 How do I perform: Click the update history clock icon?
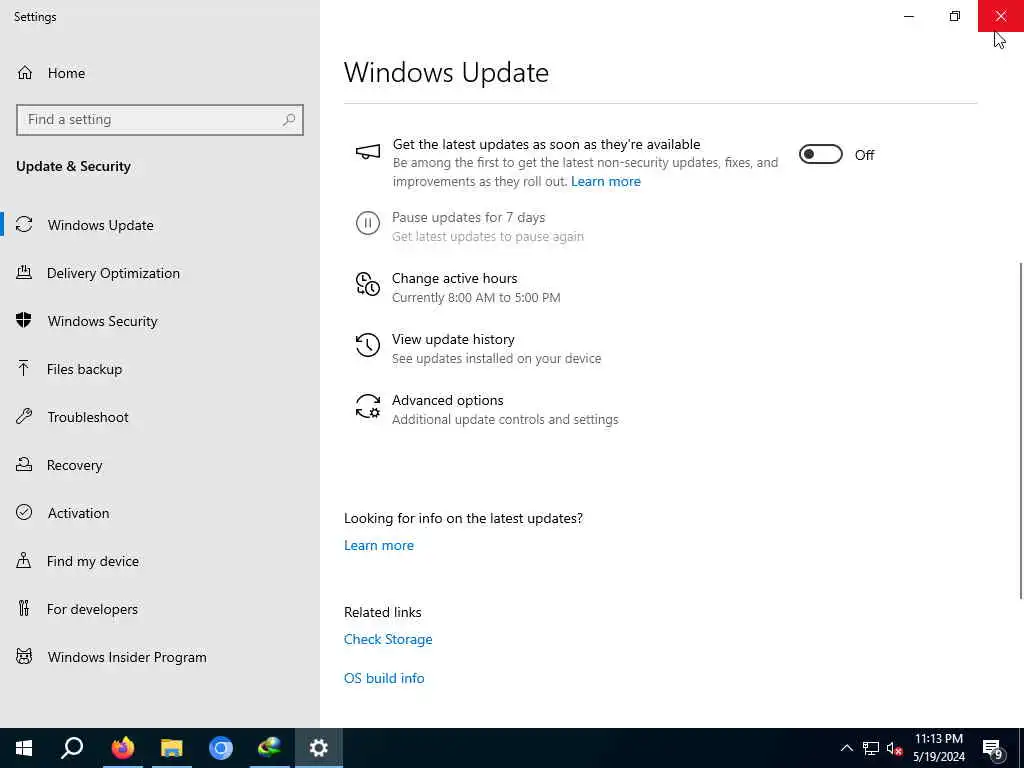pyautogui.click(x=368, y=345)
